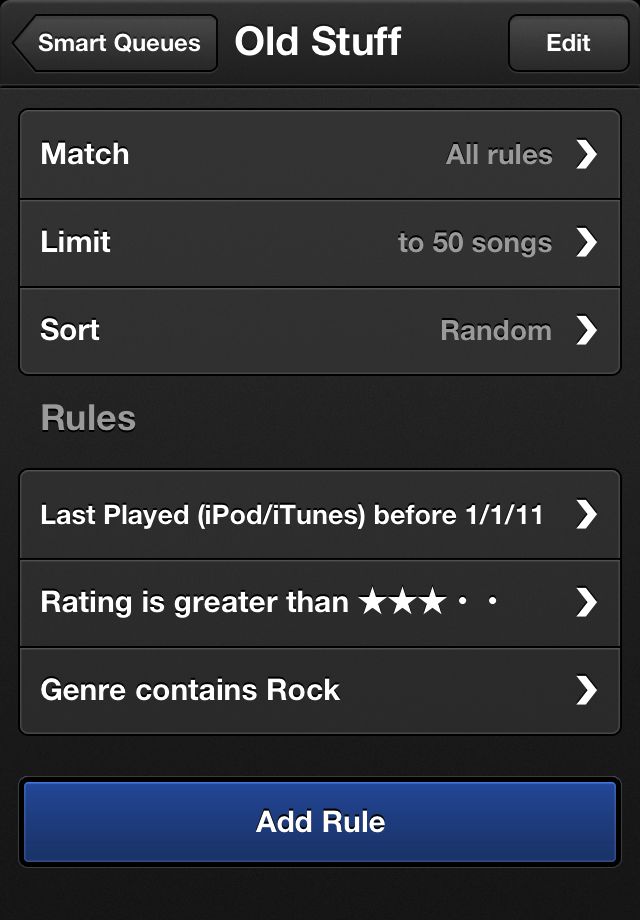Open the Limit setting label
Viewport: 640px width, 920px height.
tap(76, 242)
